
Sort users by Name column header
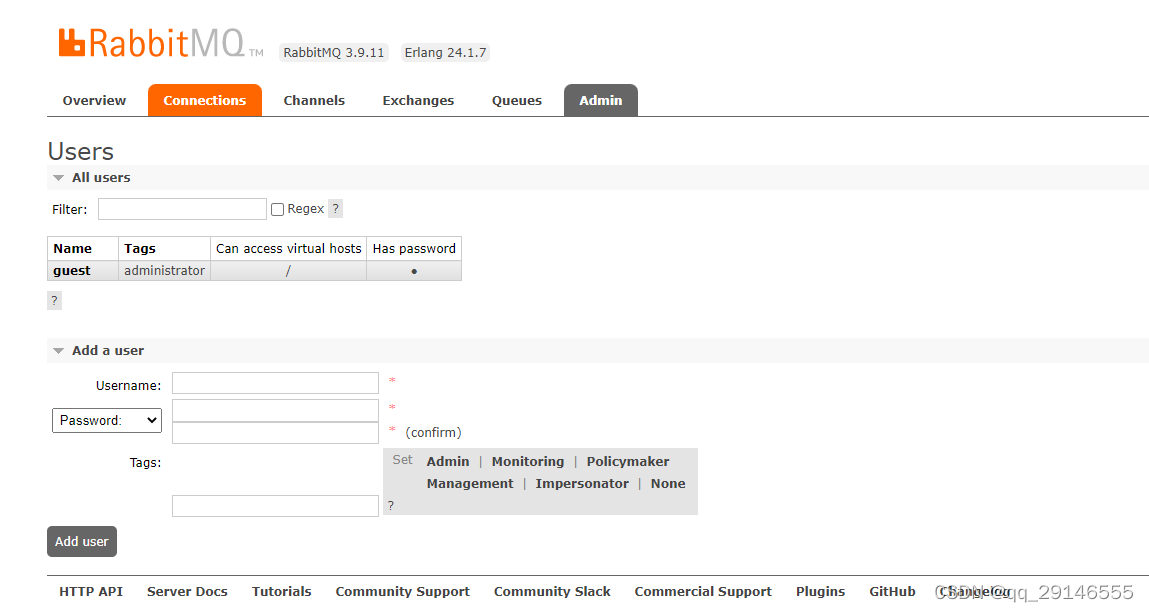click(83, 248)
